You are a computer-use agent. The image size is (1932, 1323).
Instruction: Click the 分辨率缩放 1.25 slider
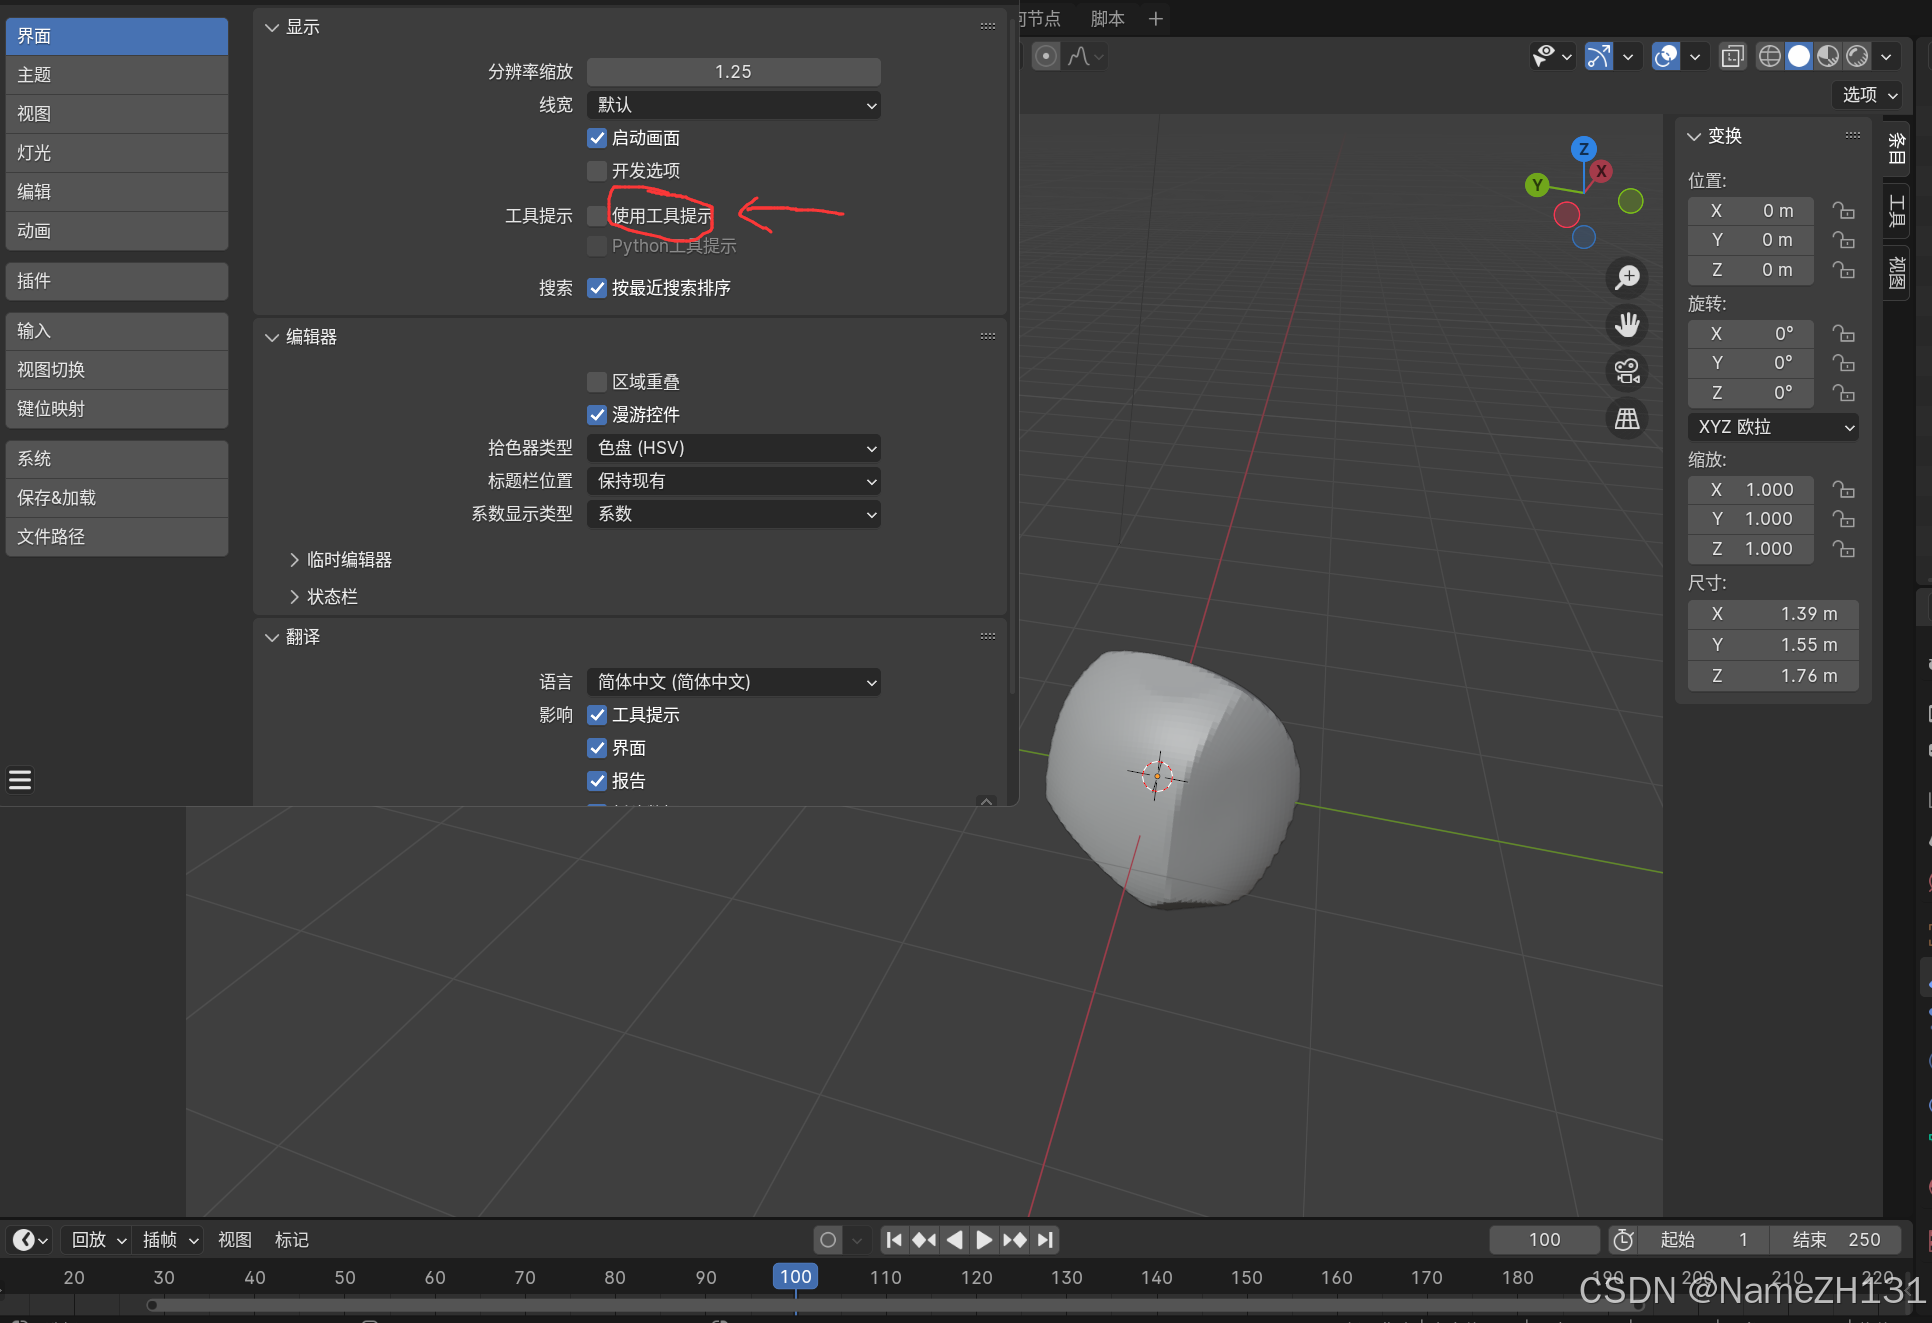[x=733, y=72]
